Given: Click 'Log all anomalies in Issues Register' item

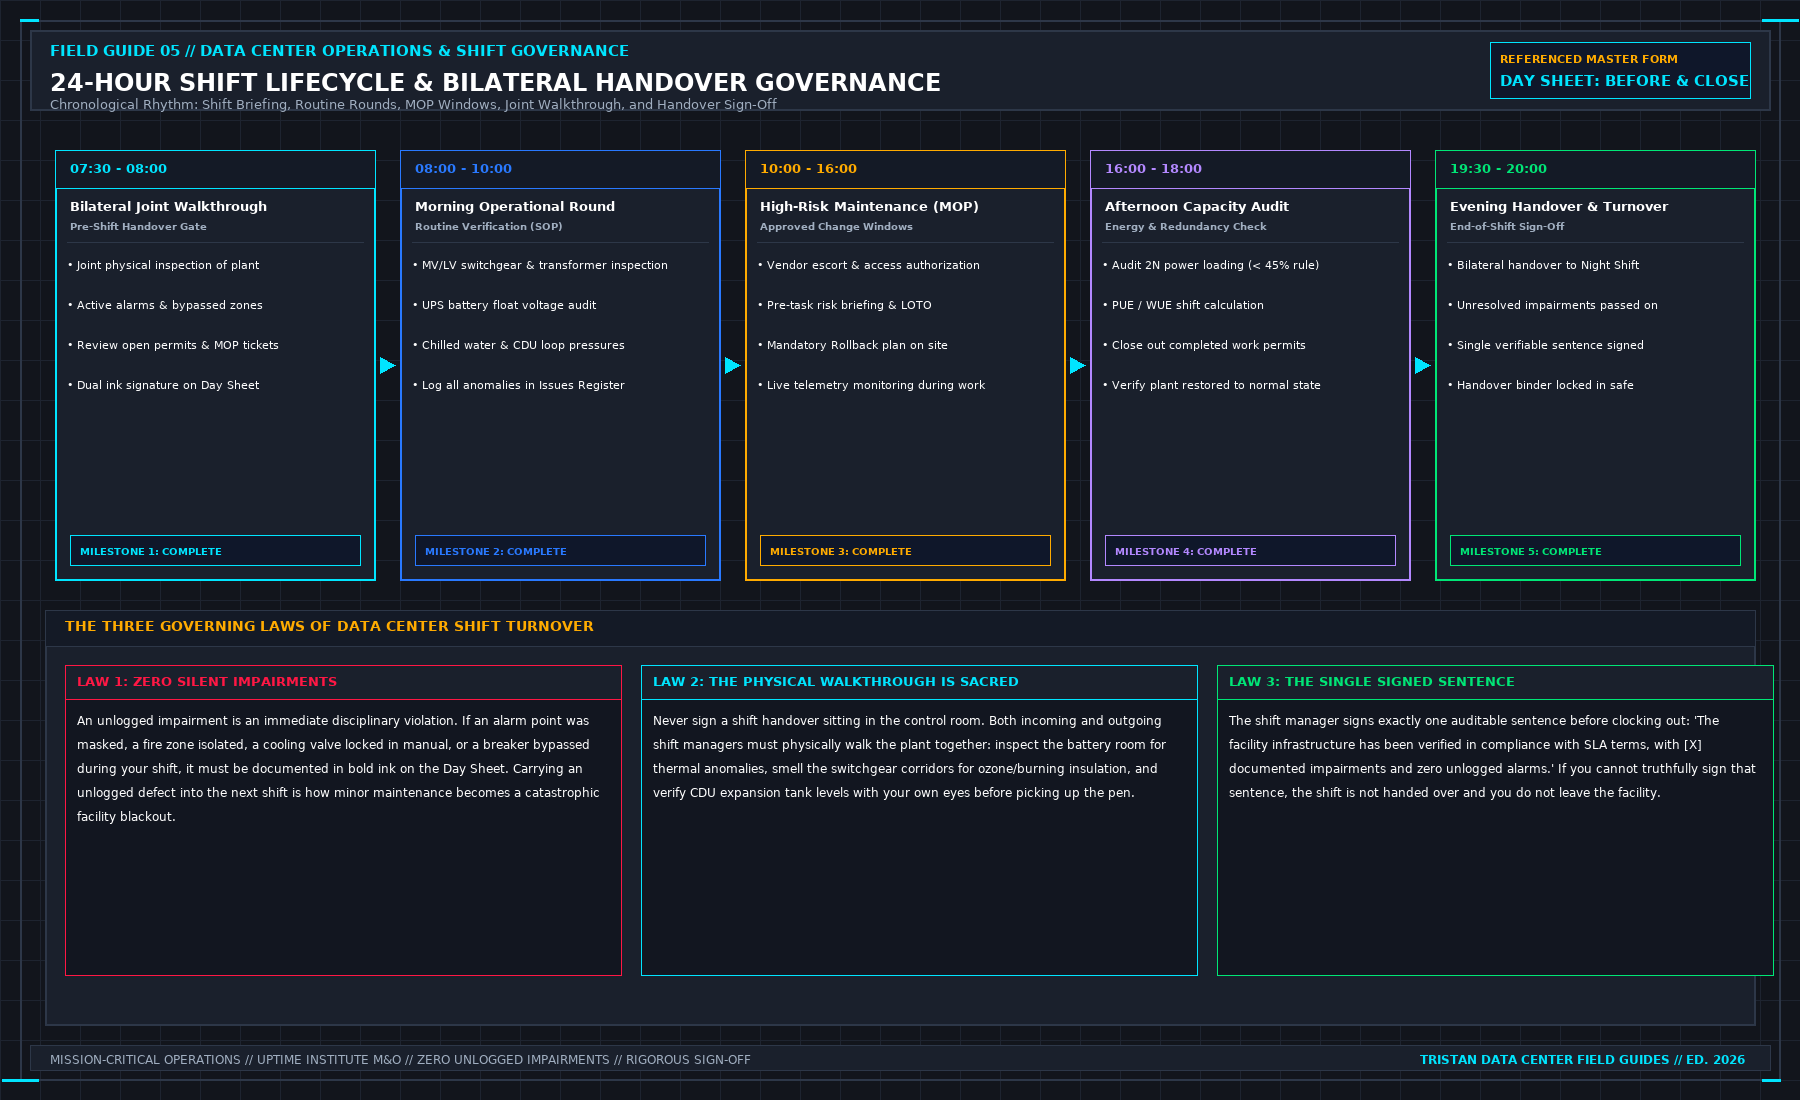Looking at the screenshot, I should [x=519, y=385].
